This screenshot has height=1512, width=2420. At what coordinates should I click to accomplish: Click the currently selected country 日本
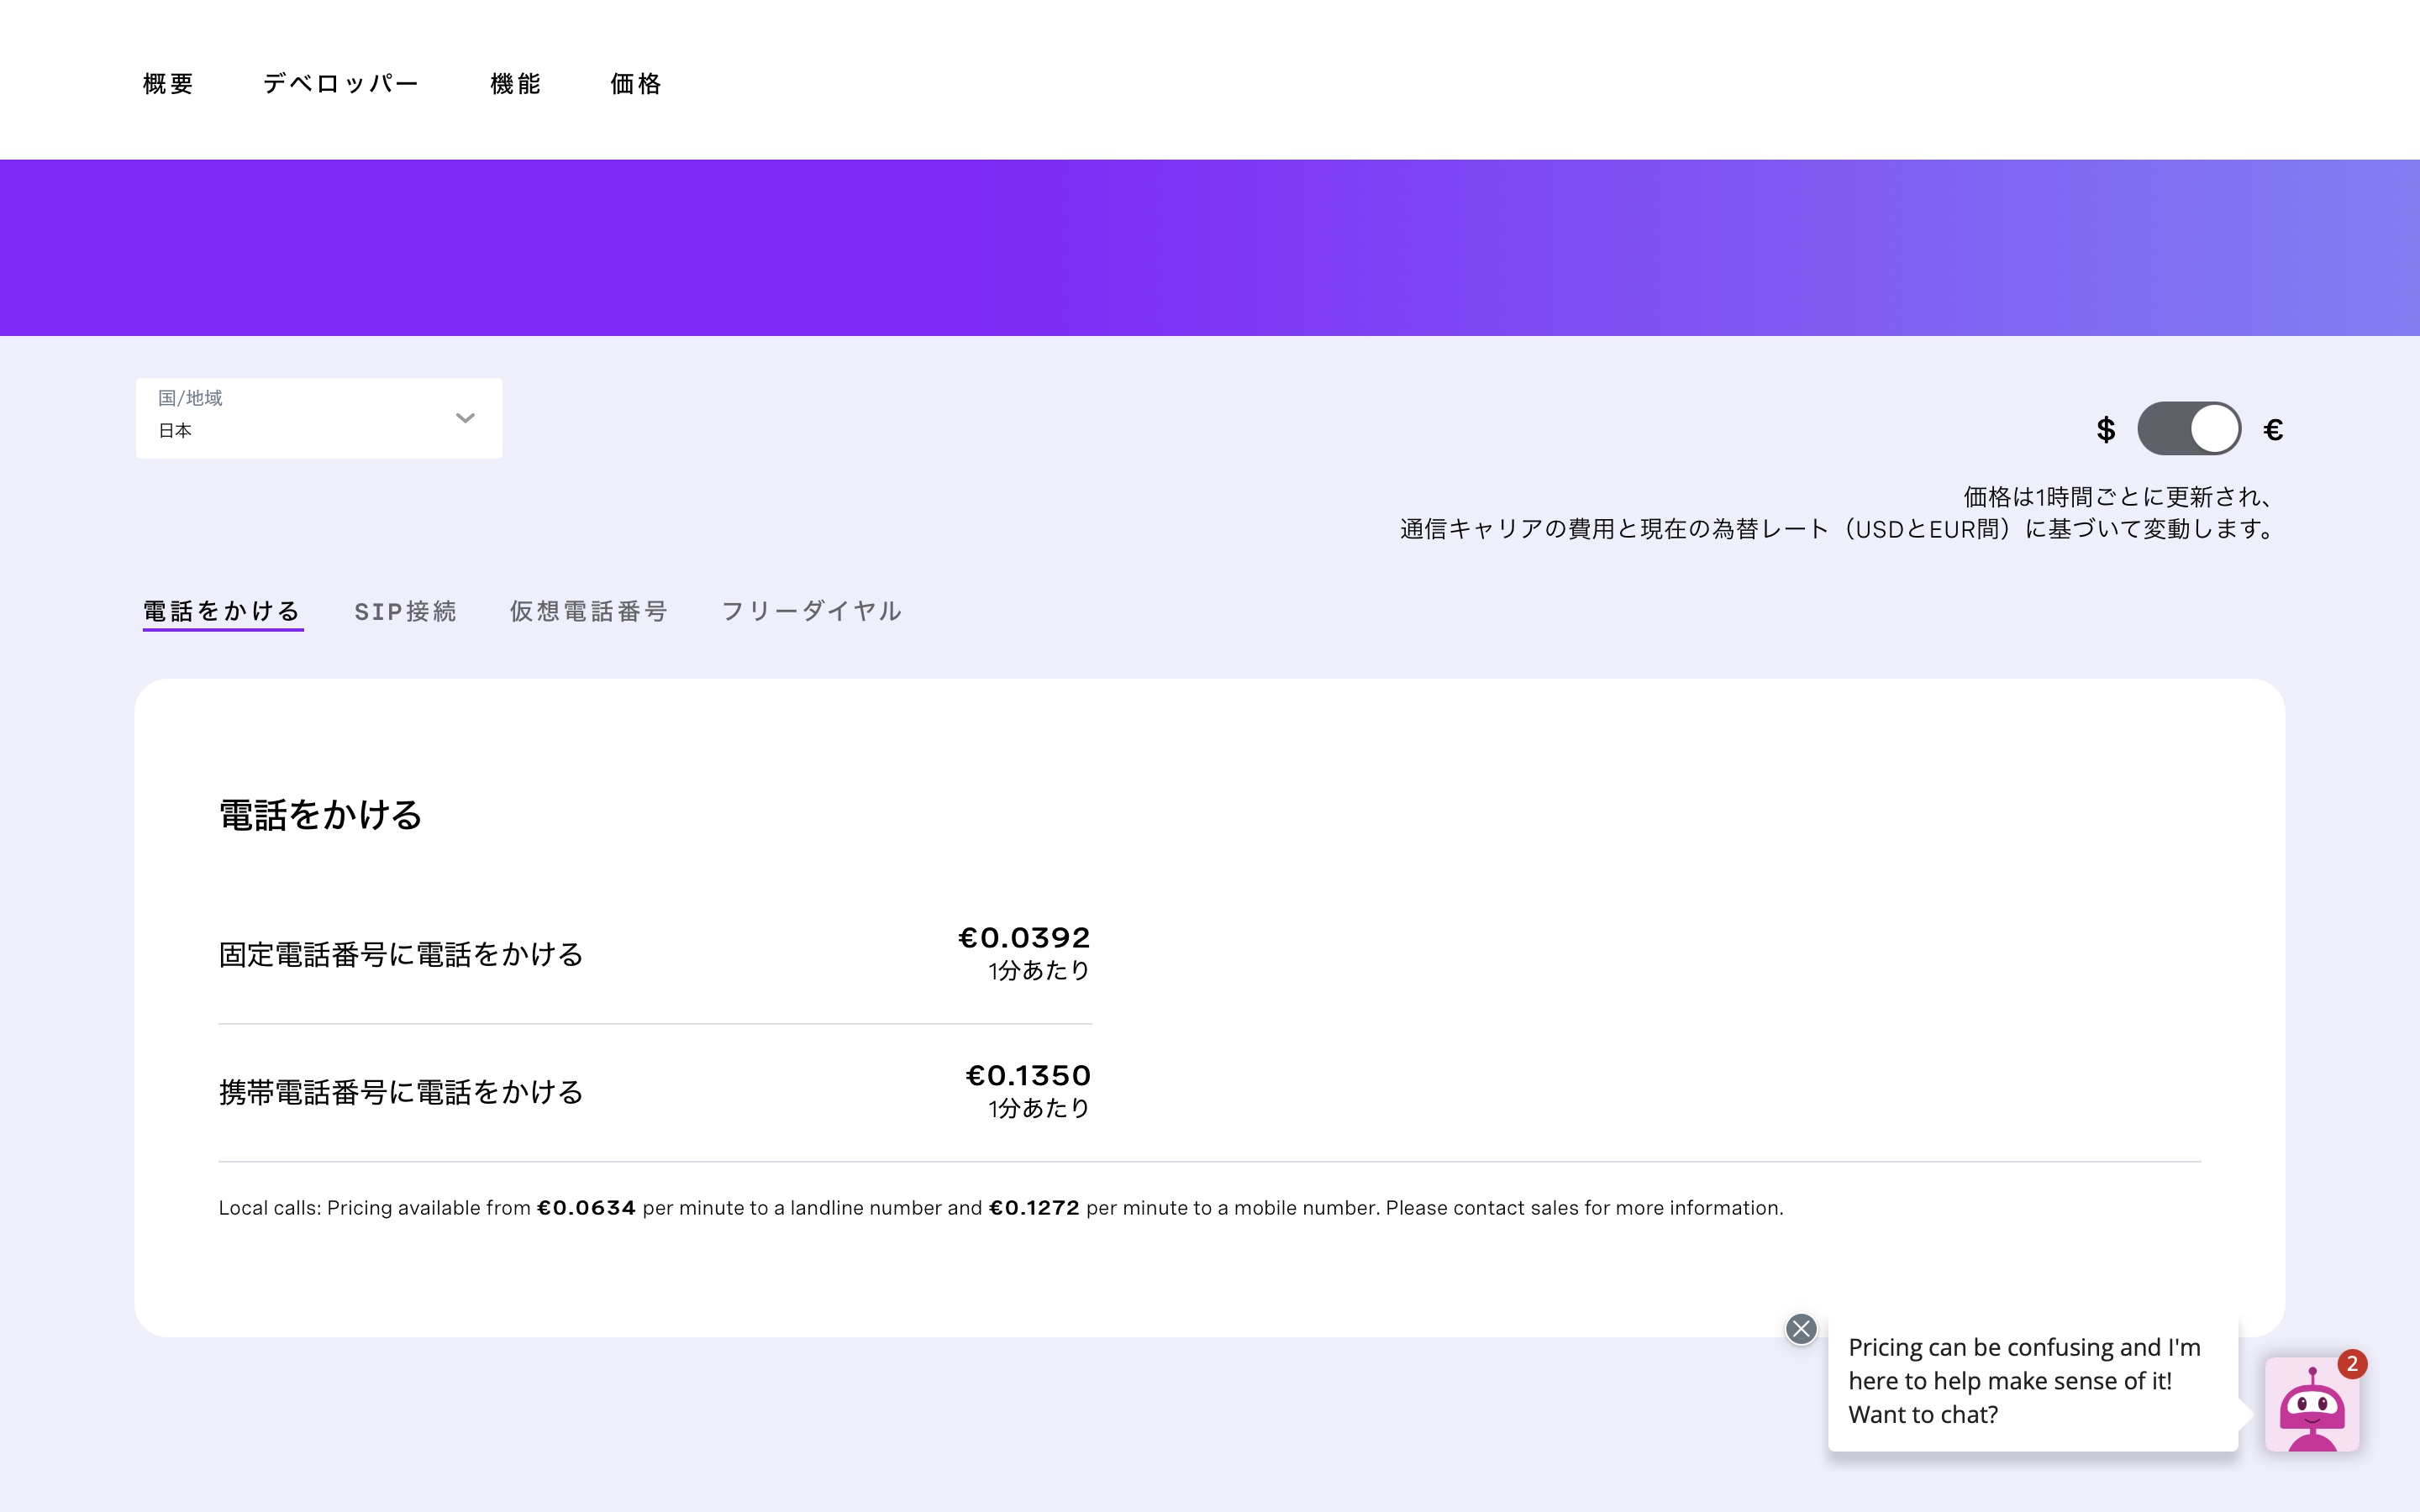[x=175, y=431]
